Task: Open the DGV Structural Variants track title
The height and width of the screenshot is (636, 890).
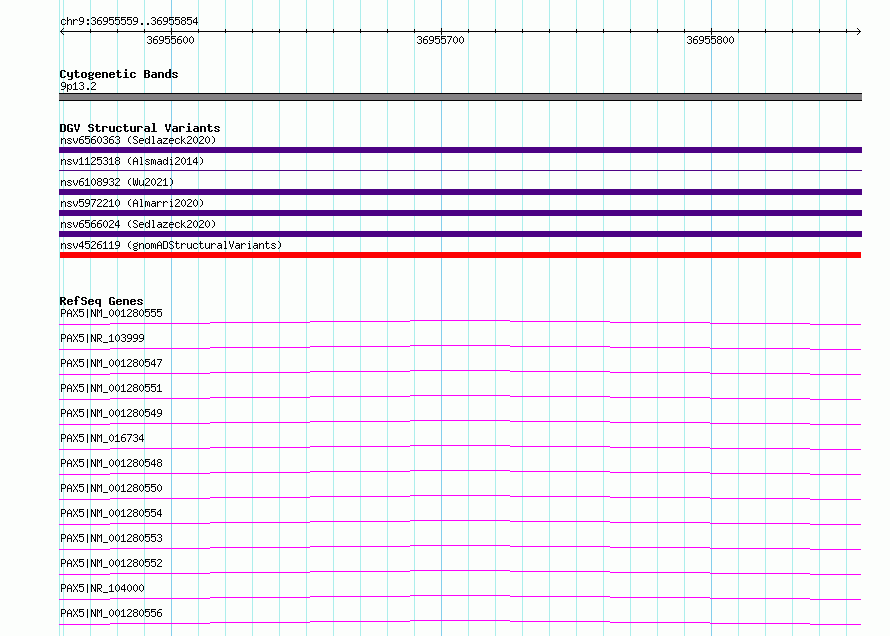Action: tap(140, 128)
